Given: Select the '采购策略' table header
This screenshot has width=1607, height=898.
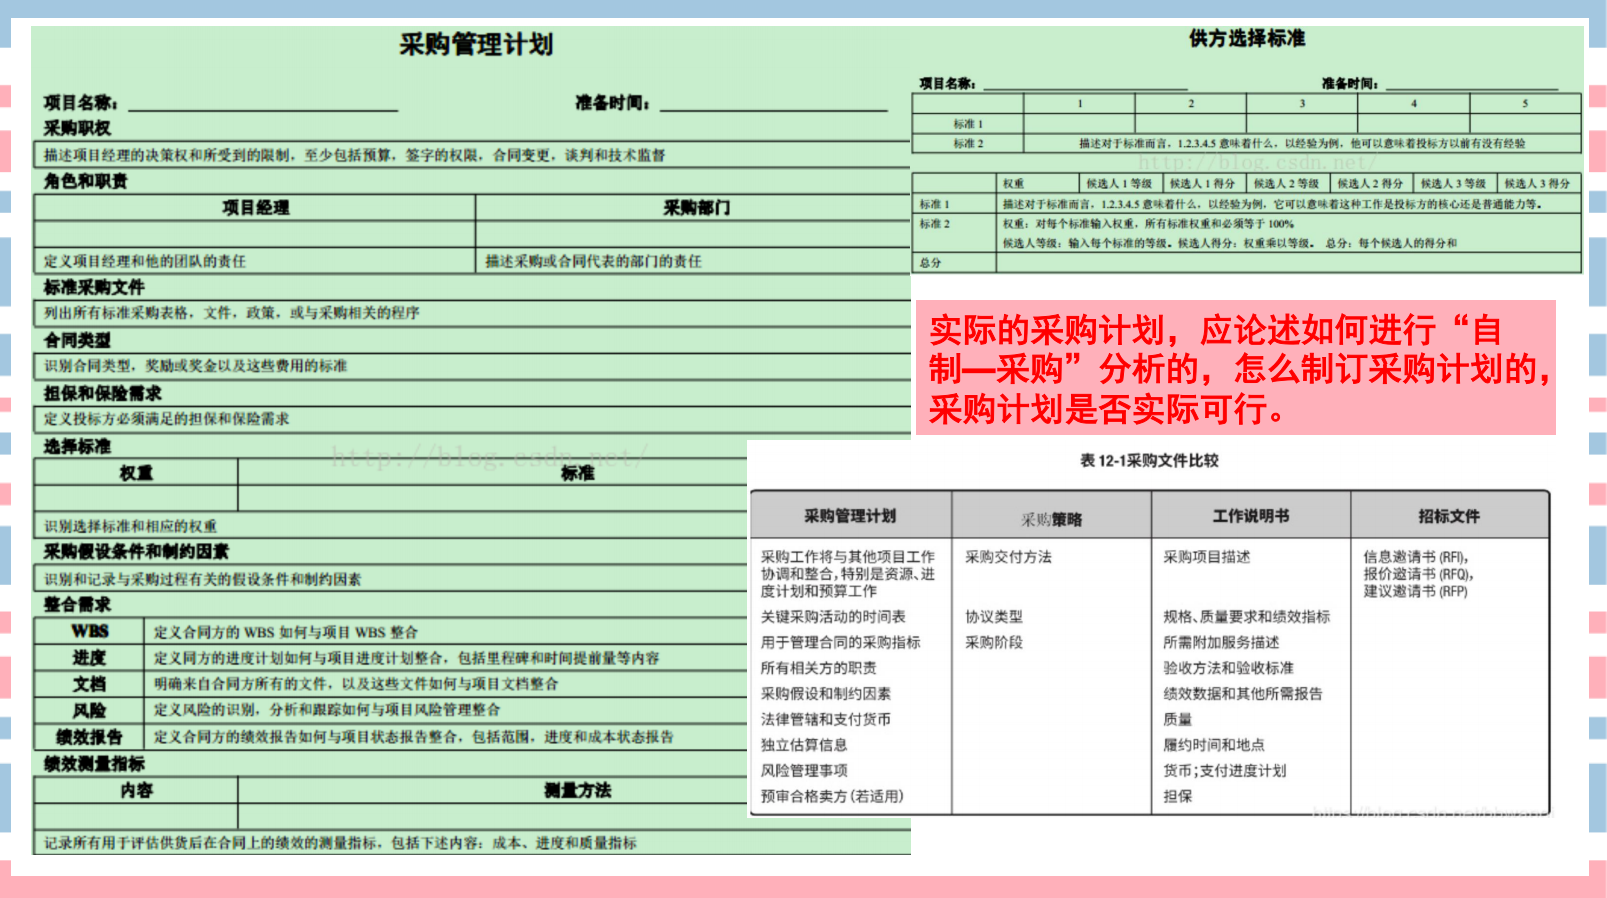Looking at the screenshot, I should pos(1051,519).
